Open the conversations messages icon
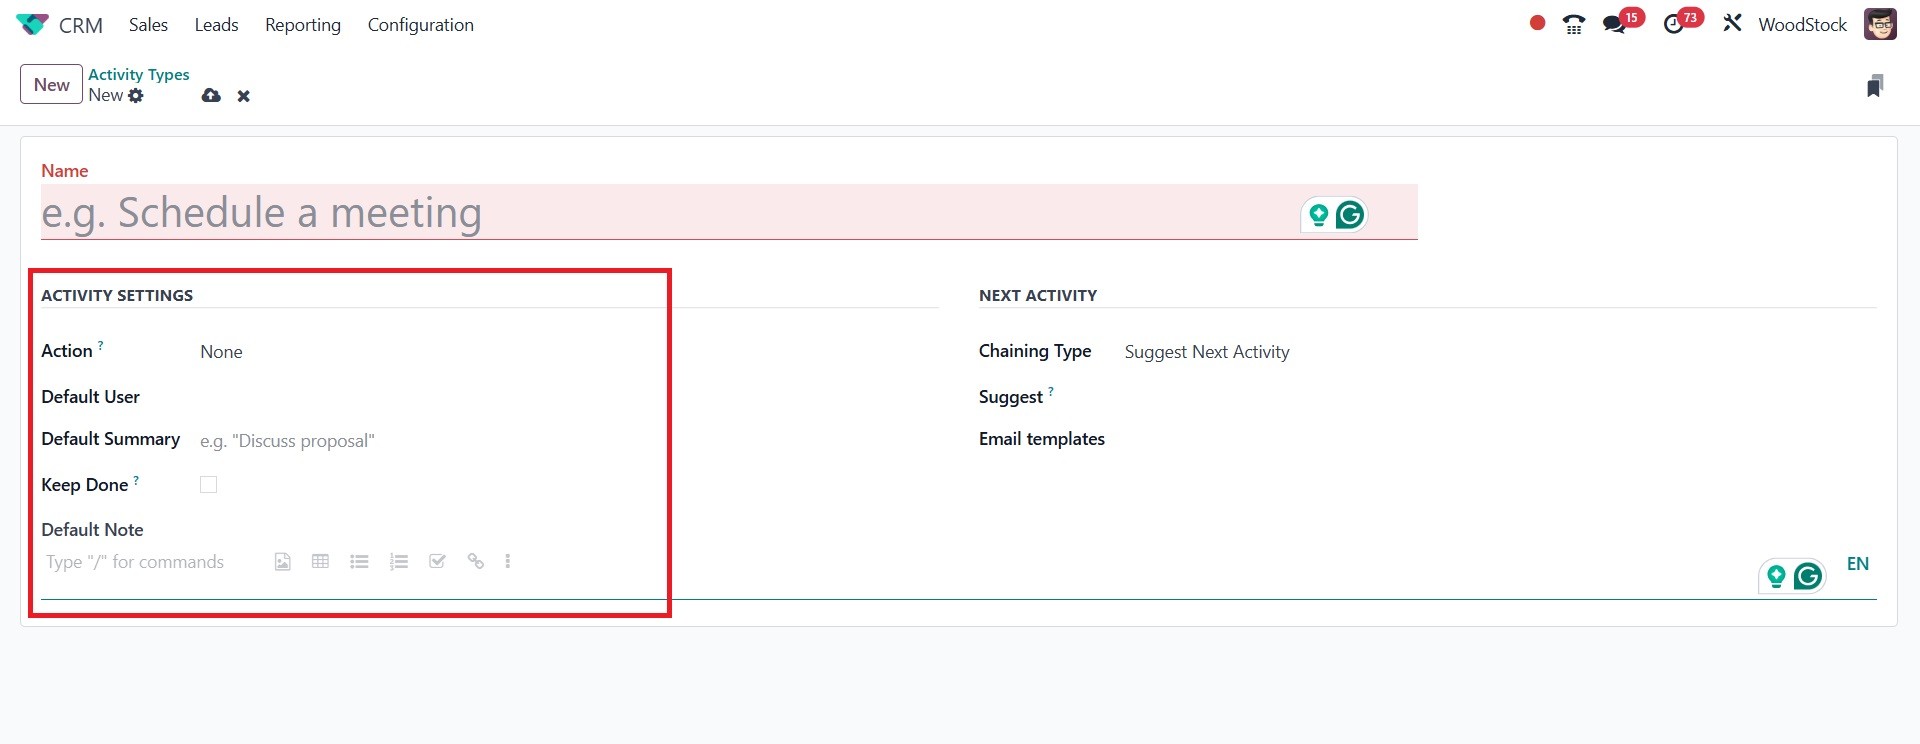This screenshot has width=1920, height=744. click(1614, 25)
